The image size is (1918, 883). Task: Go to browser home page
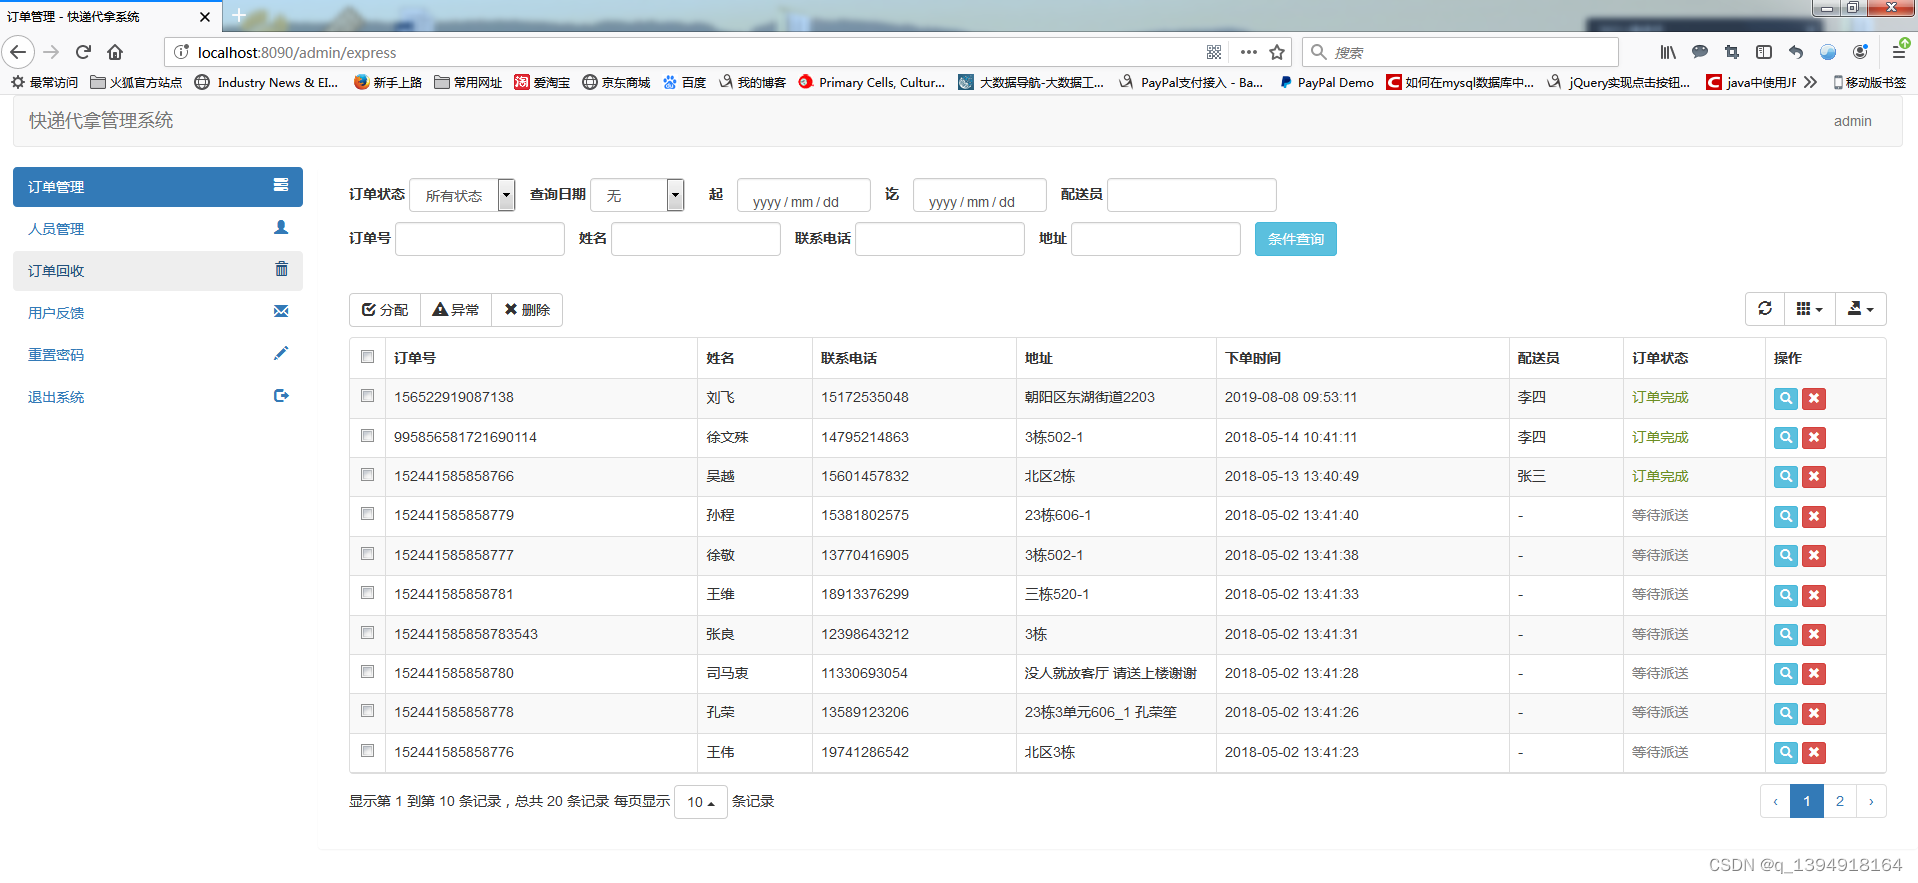coord(115,52)
